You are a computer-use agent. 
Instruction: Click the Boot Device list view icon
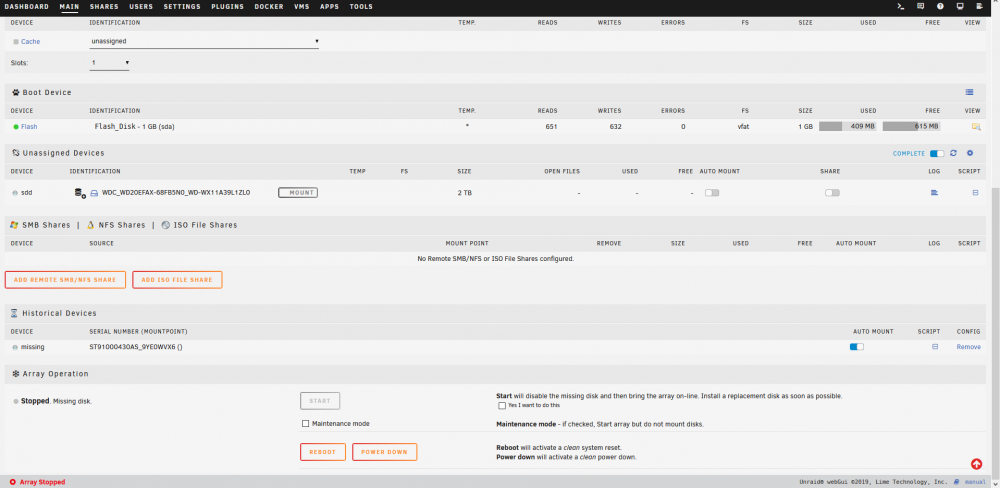tap(969, 92)
